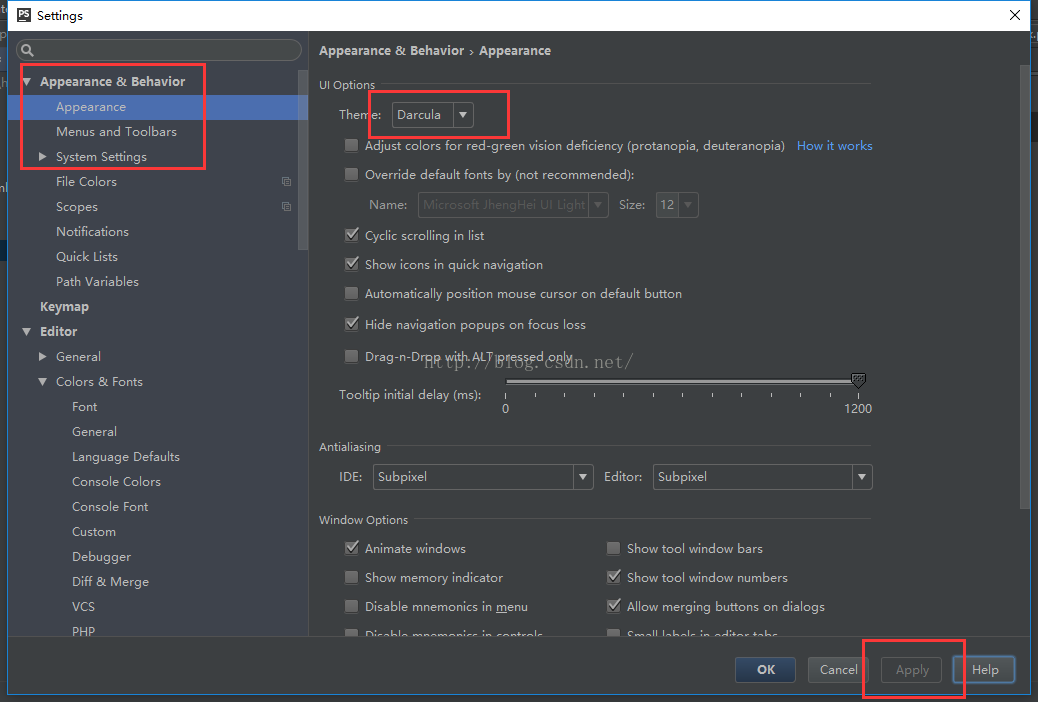This screenshot has height=702, width=1038.
Task: Click the project-level icon beside File Colors
Action: tap(287, 182)
